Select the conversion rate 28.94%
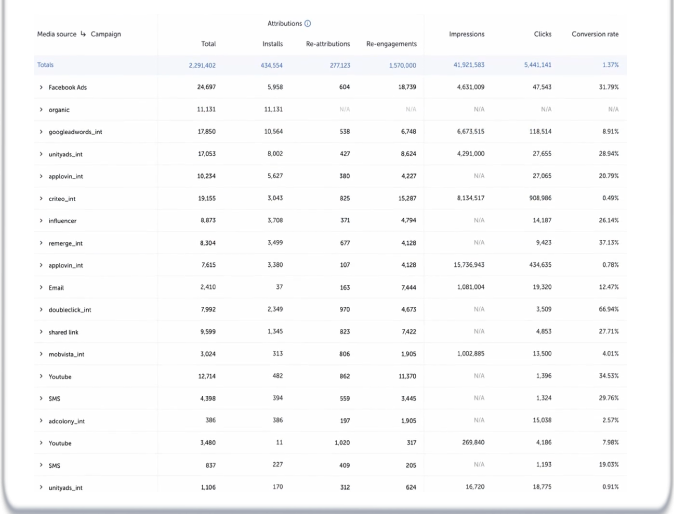The image size is (674, 514). tap(609, 153)
